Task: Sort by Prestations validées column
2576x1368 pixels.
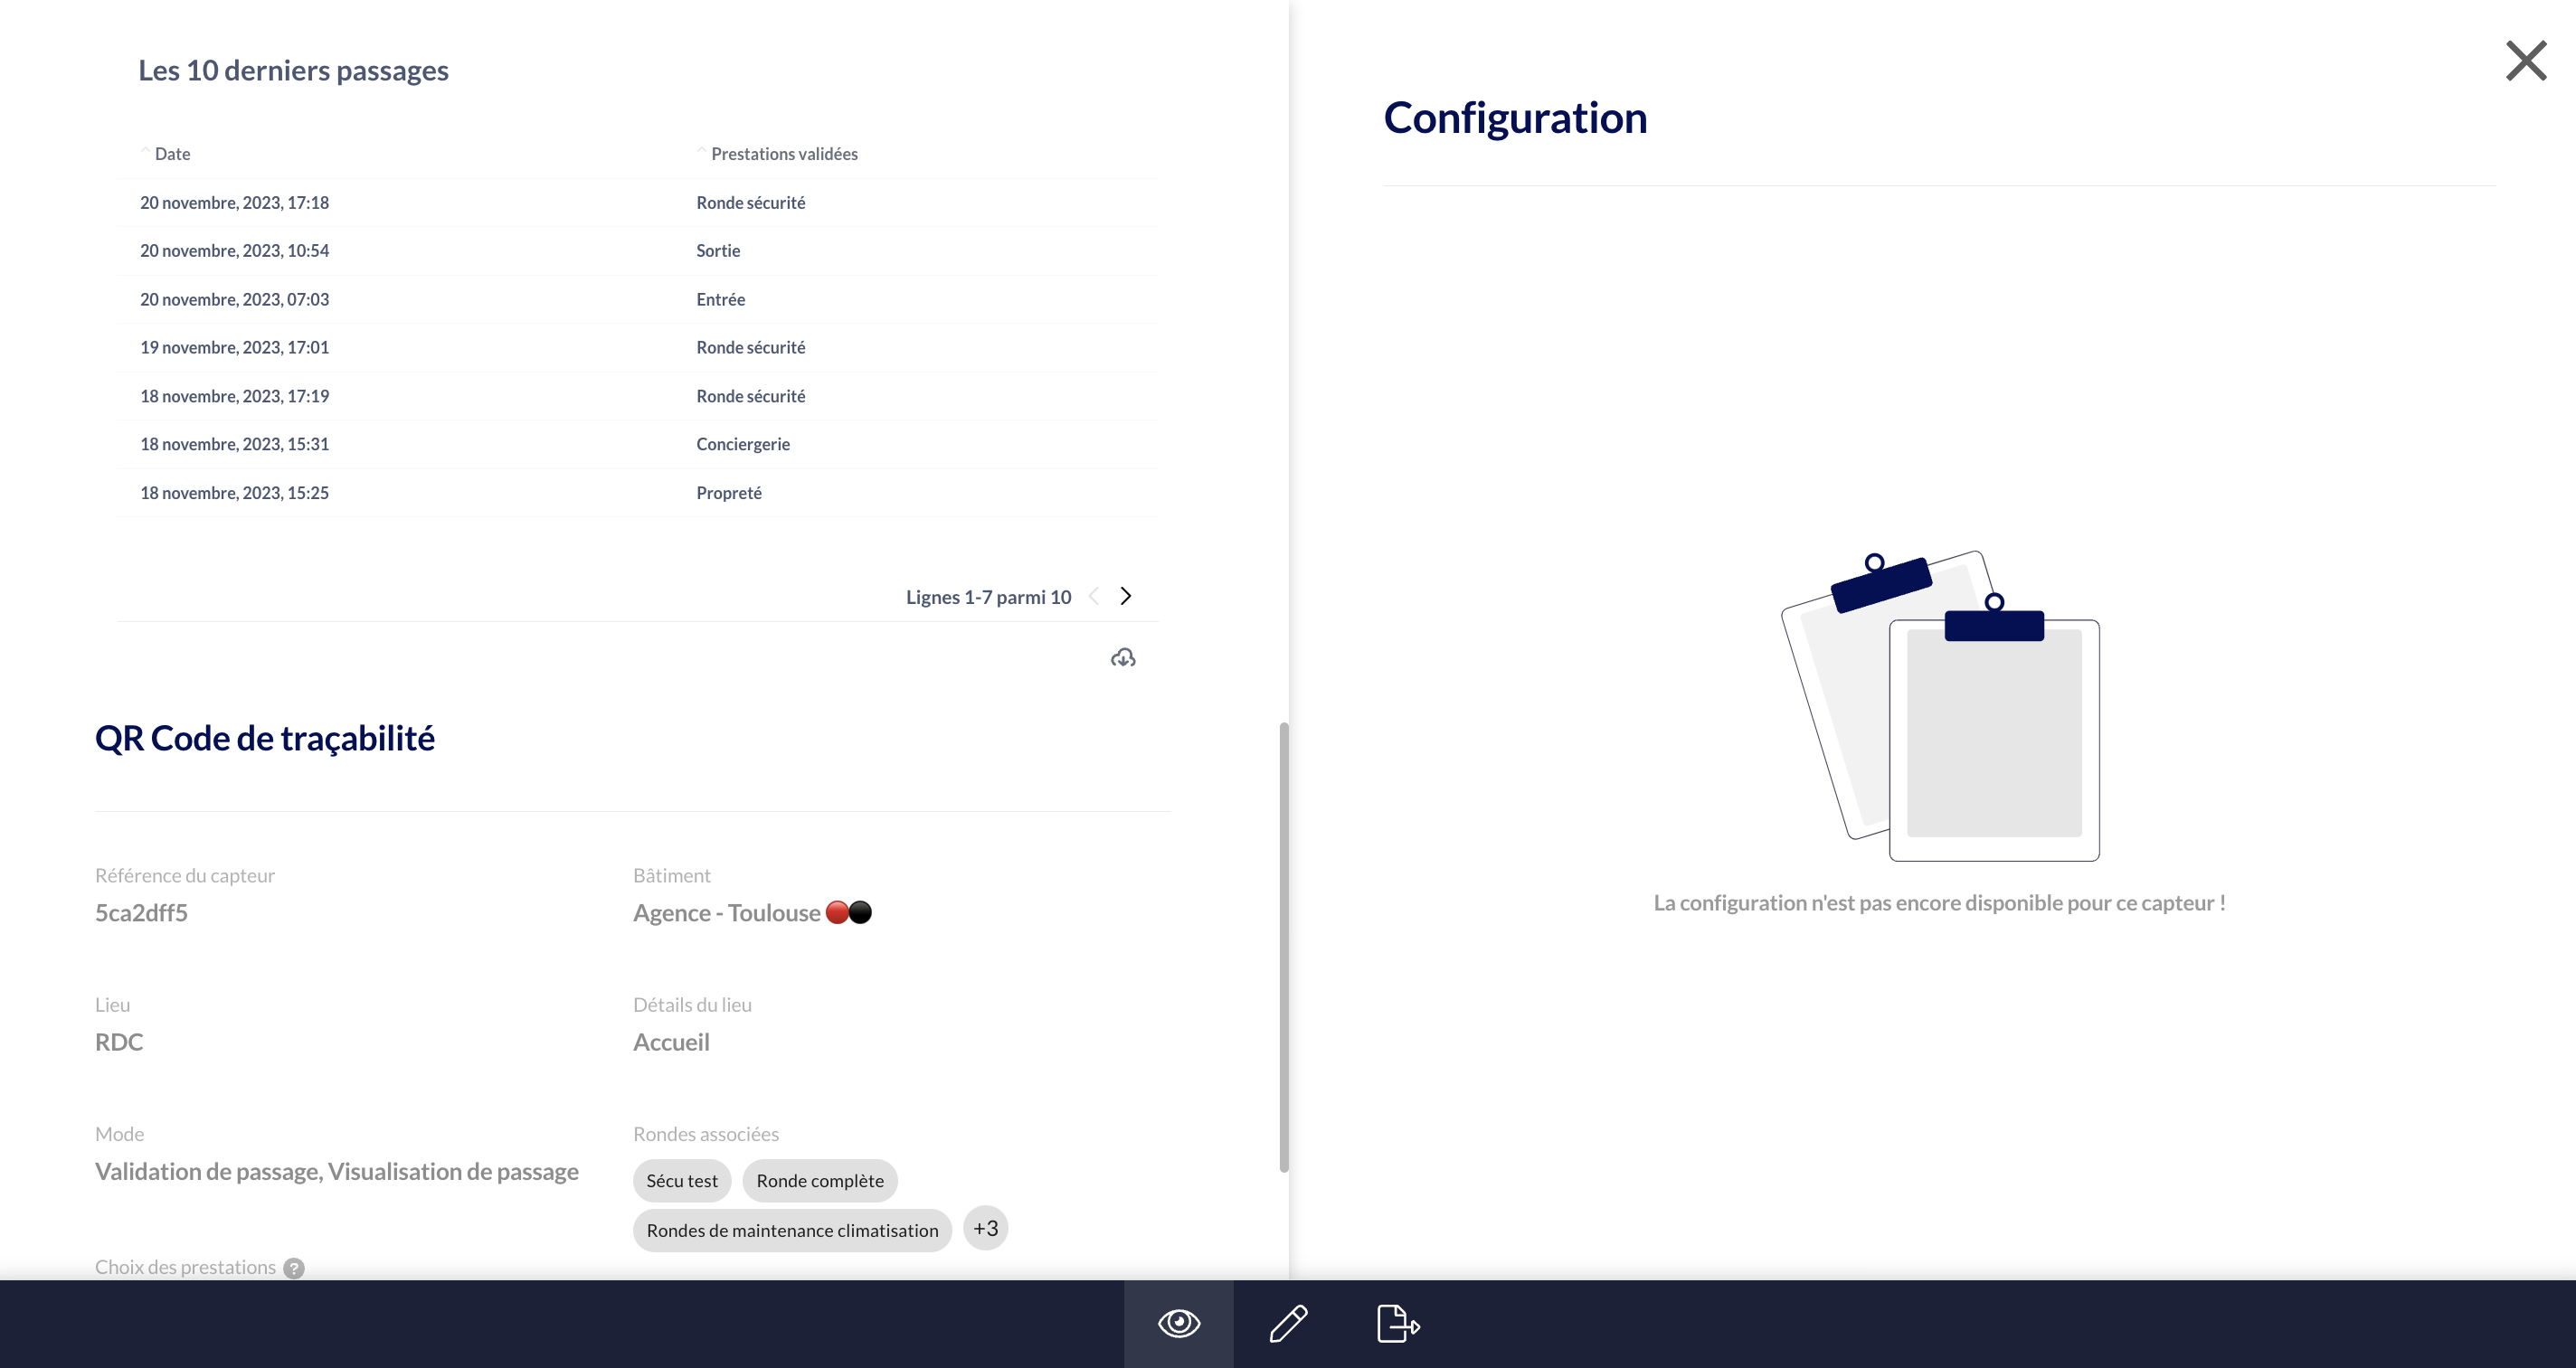Action: click(783, 154)
